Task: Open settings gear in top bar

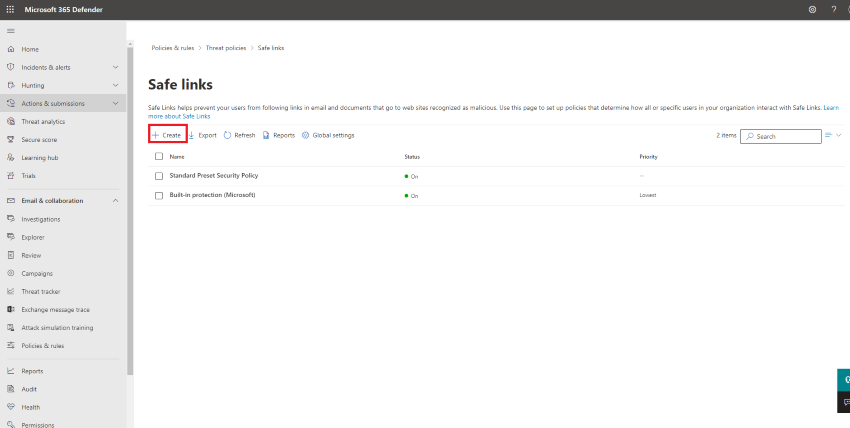Action: [812, 9]
